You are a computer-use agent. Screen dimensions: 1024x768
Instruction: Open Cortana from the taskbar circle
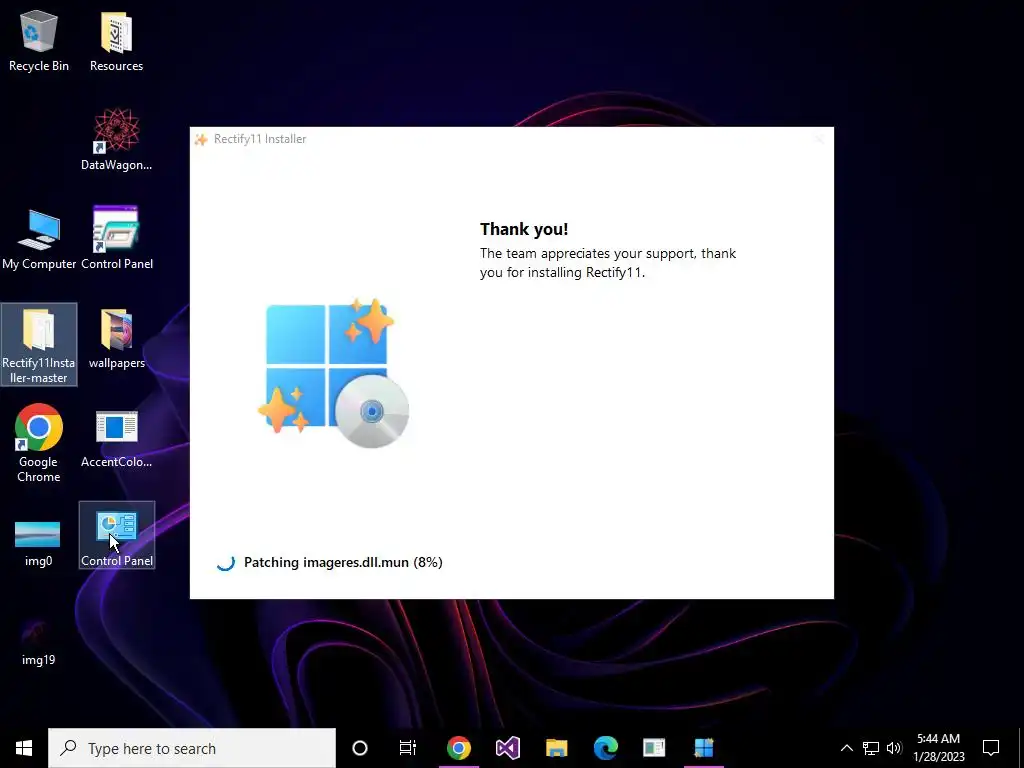(x=360, y=748)
